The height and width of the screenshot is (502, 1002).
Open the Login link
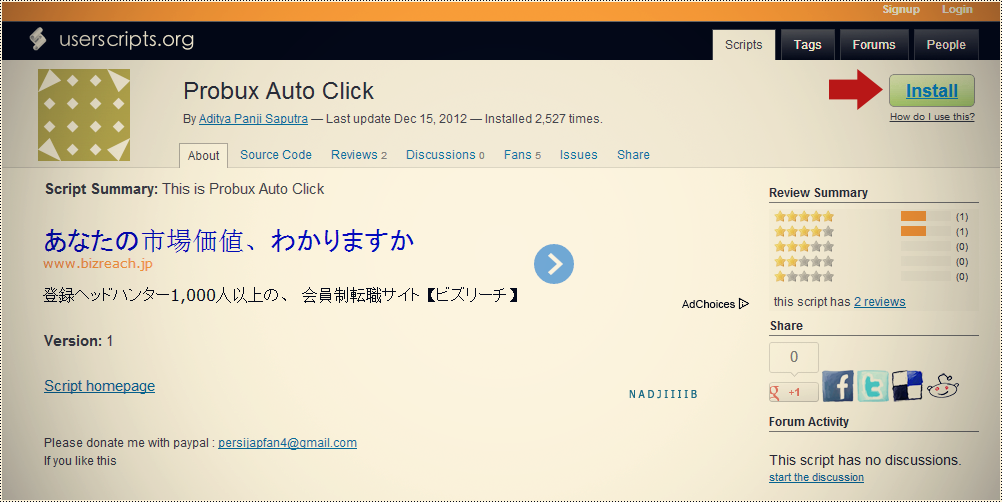(957, 10)
